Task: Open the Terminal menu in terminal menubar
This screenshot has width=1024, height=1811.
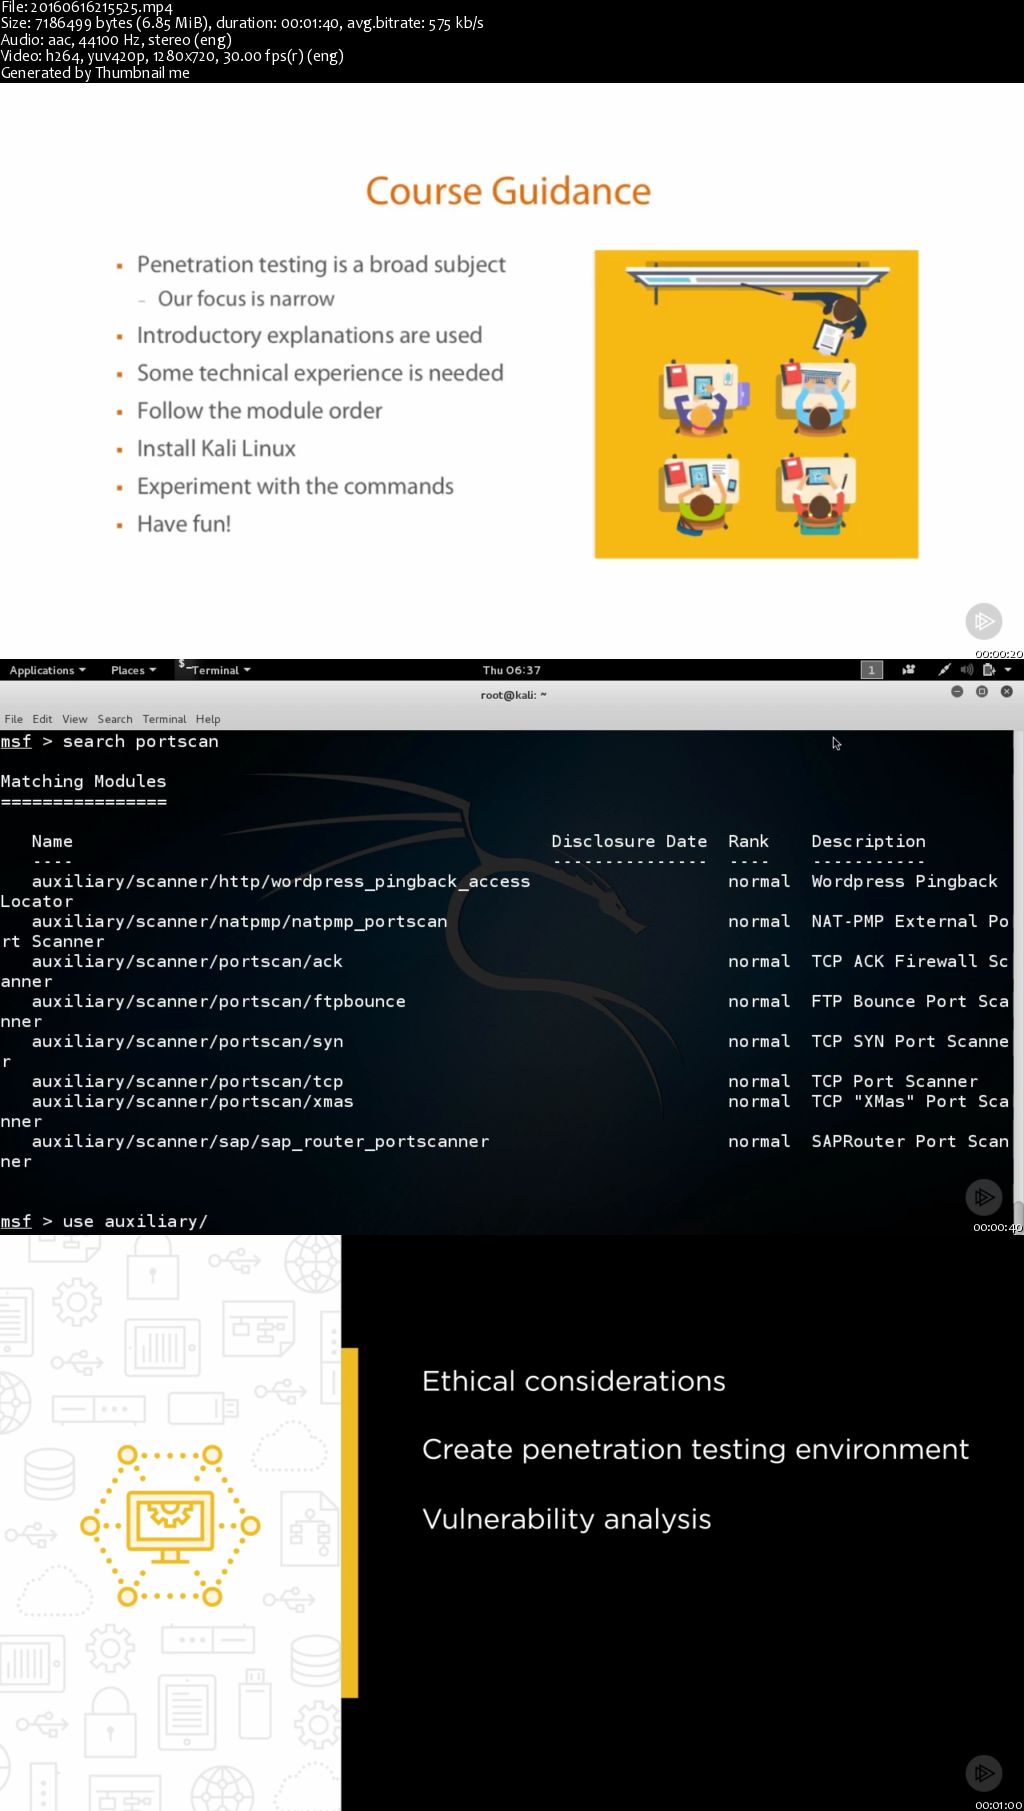Action: [164, 719]
